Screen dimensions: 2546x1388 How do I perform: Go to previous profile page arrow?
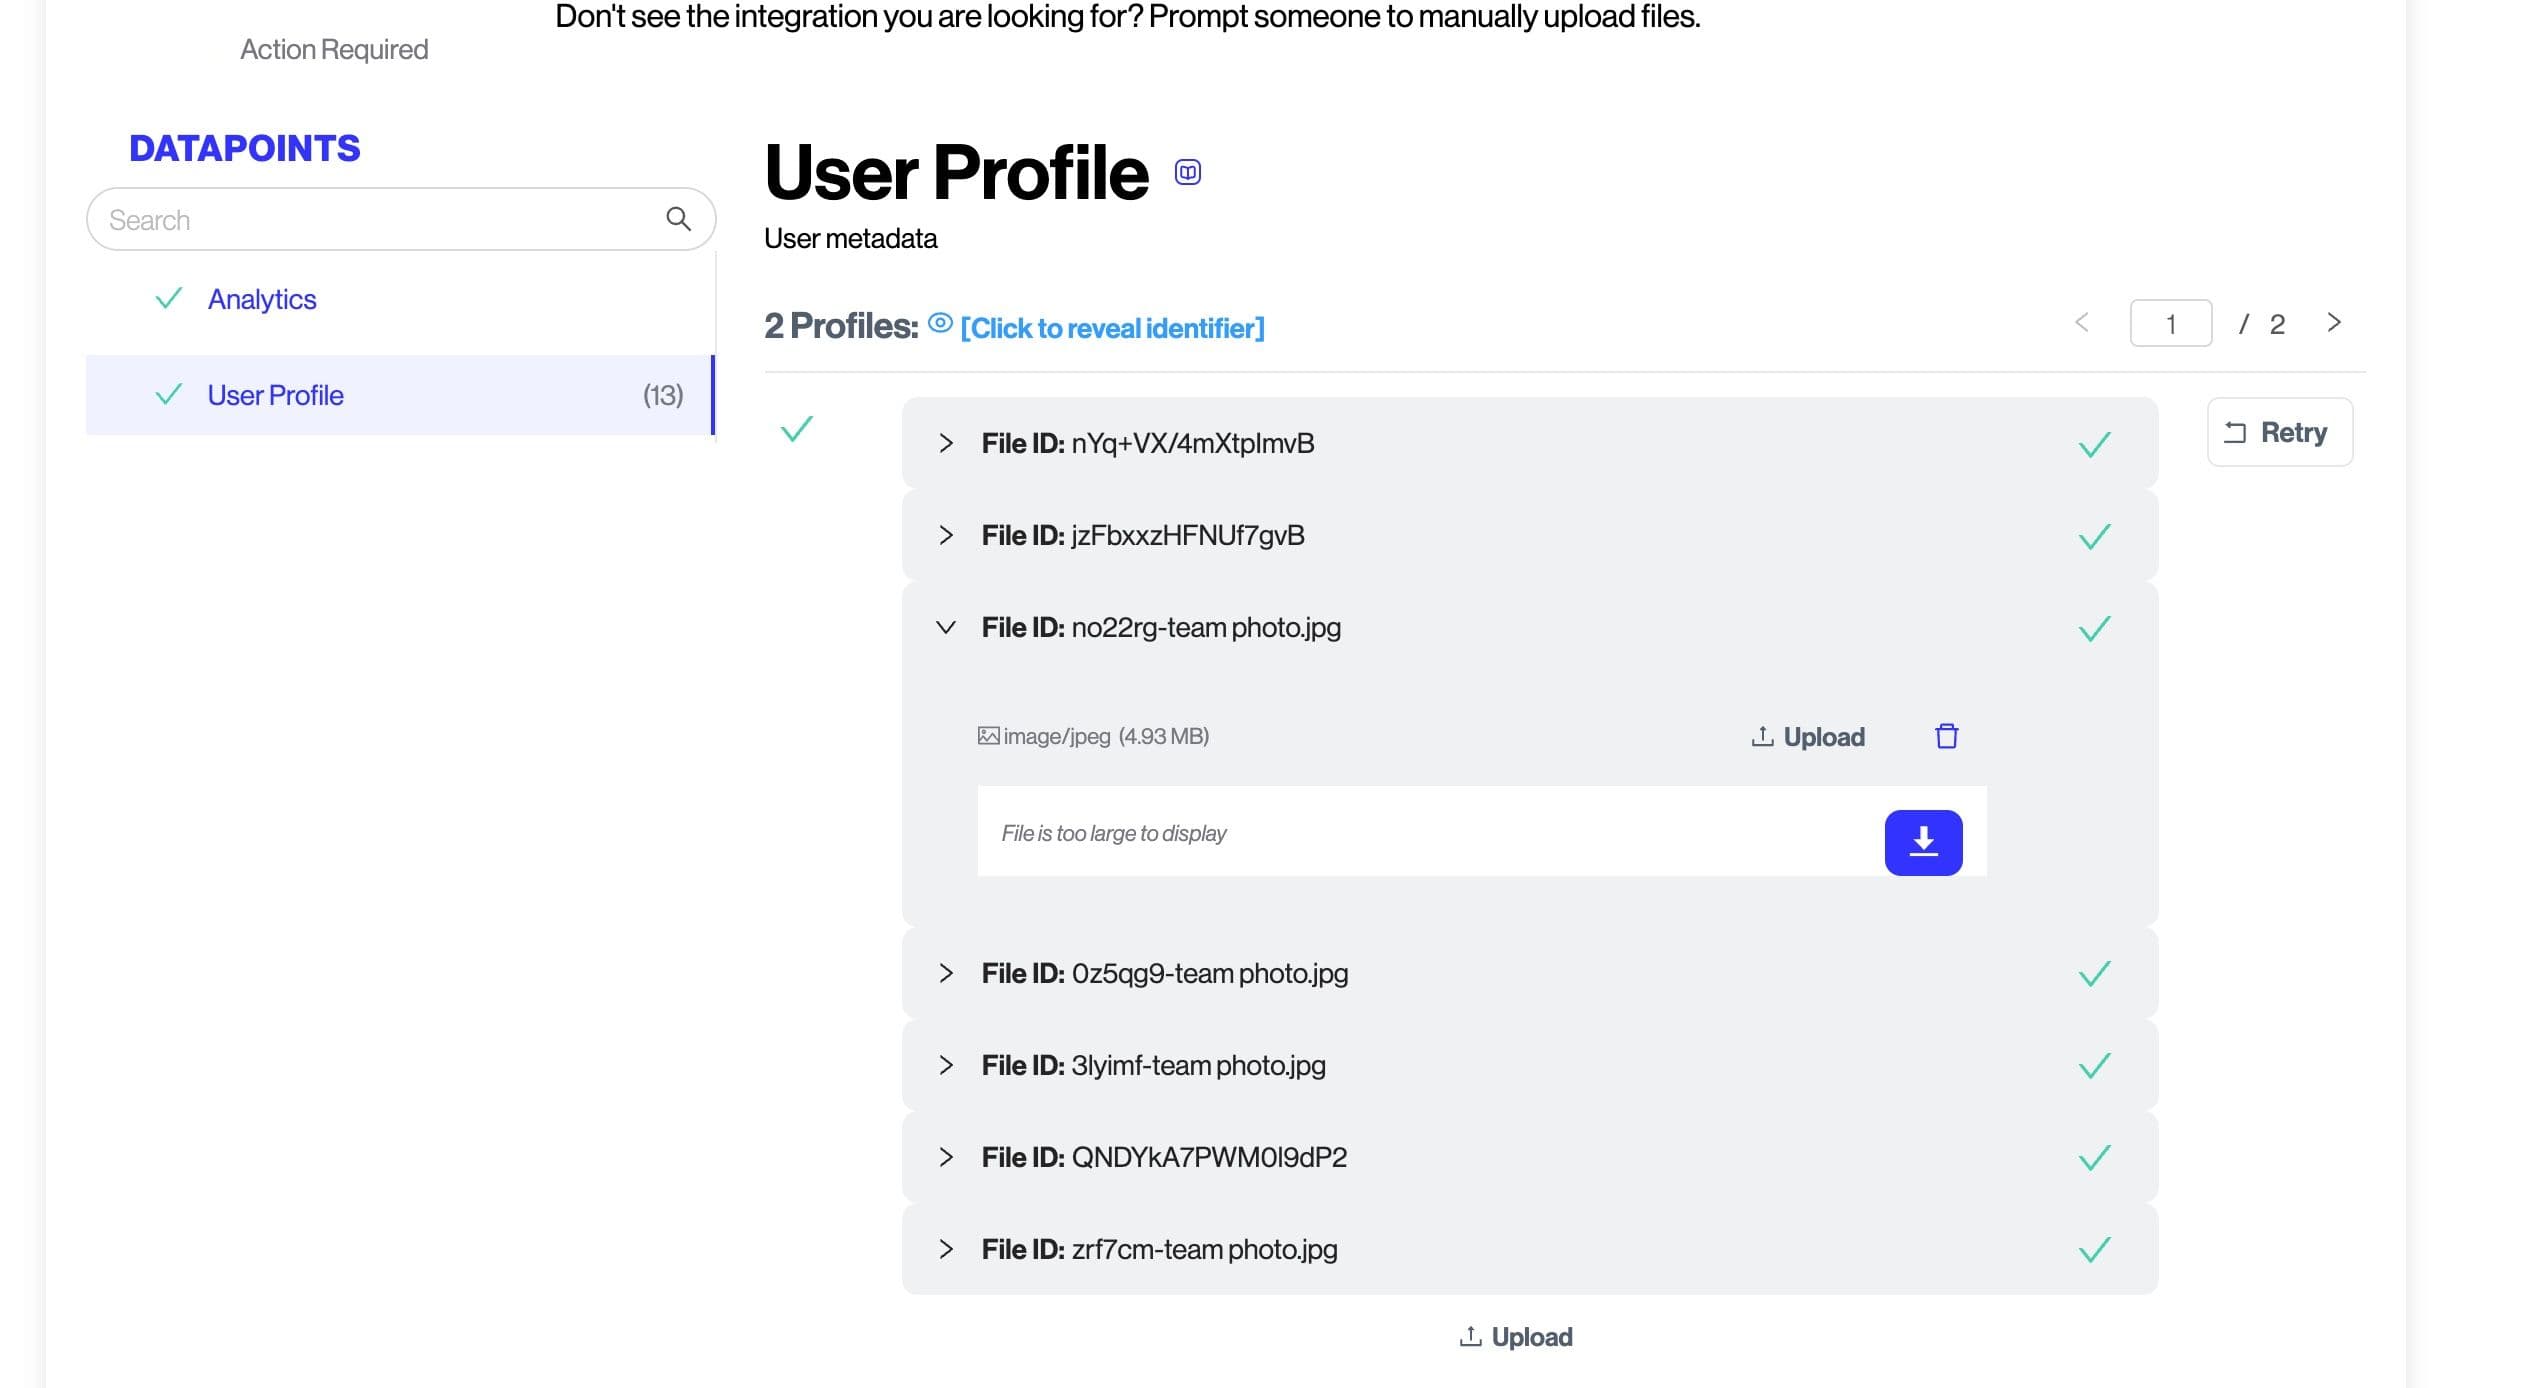[2081, 323]
